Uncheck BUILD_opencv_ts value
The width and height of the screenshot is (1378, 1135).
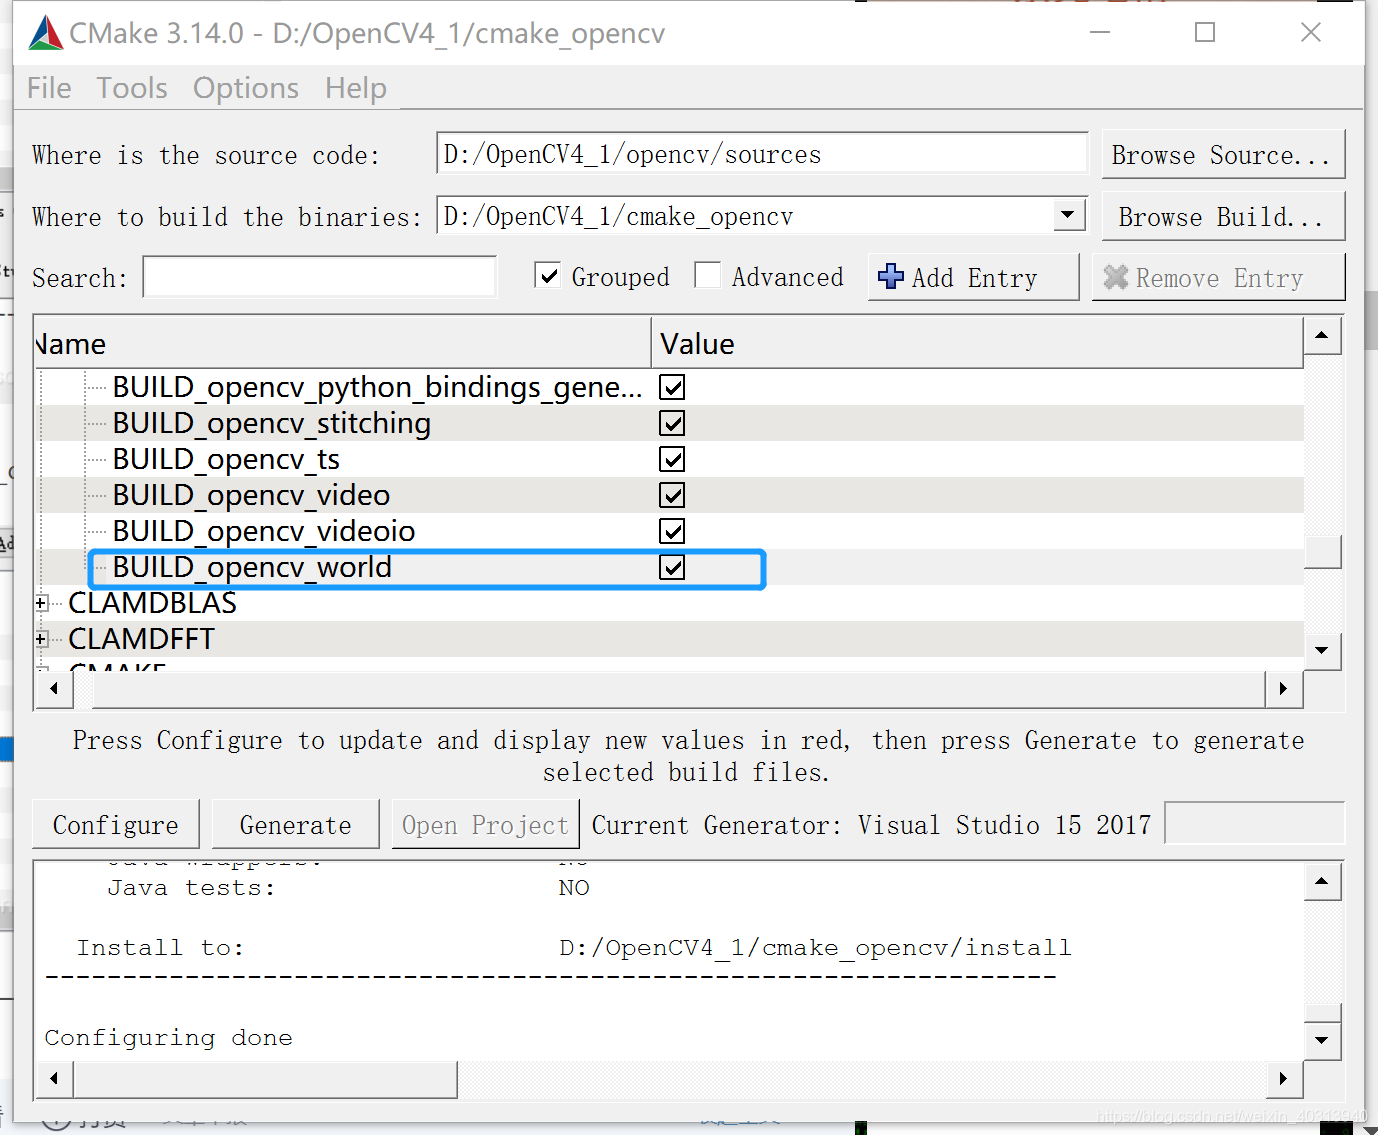(x=672, y=459)
